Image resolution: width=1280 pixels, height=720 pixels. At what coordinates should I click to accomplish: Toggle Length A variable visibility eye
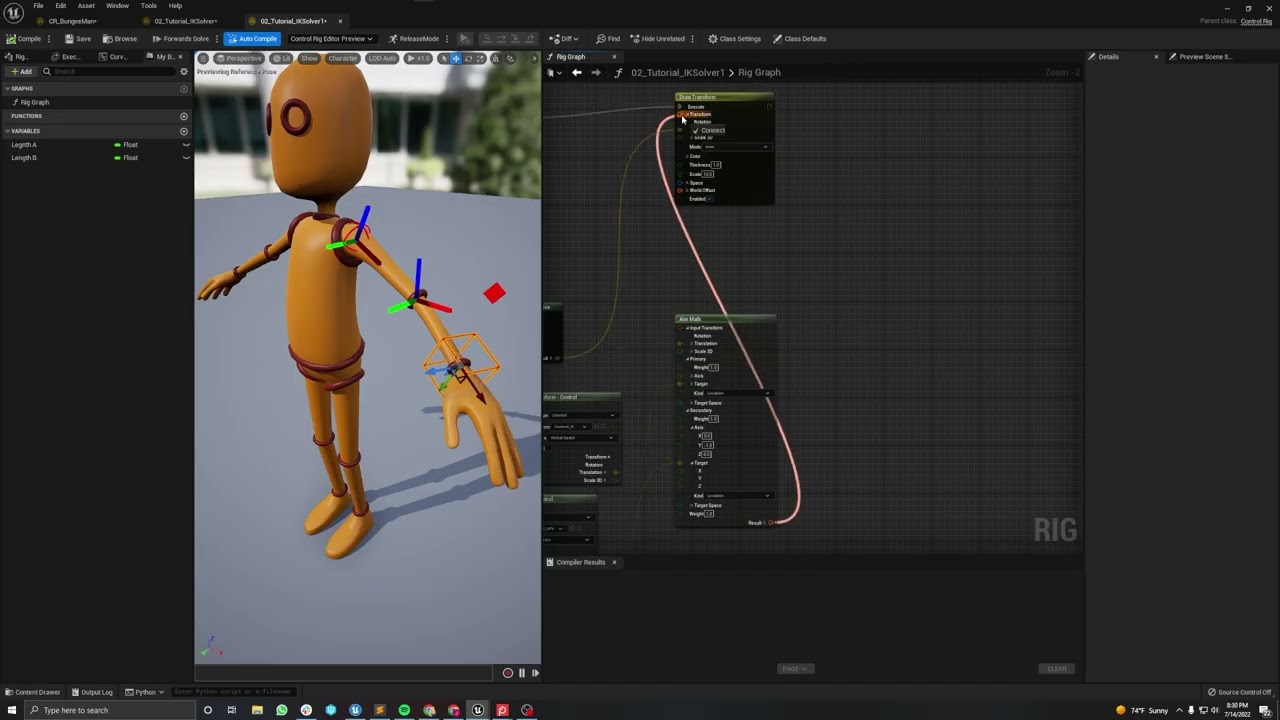coord(185,145)
